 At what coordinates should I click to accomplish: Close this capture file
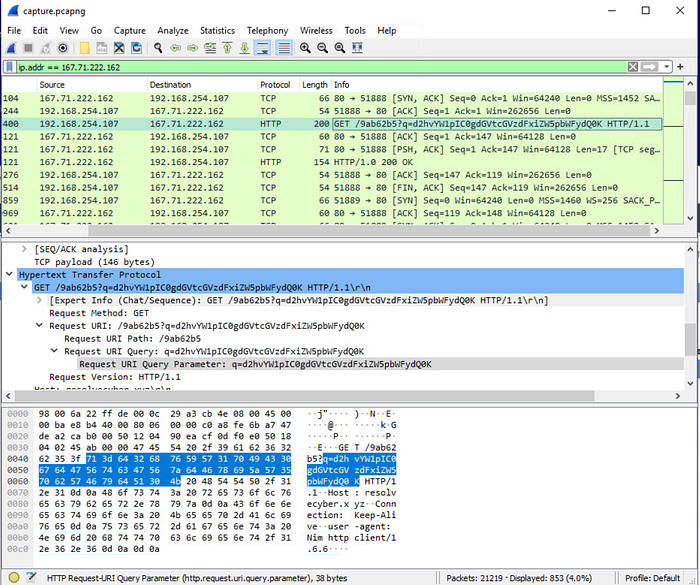tap(119, 48)
